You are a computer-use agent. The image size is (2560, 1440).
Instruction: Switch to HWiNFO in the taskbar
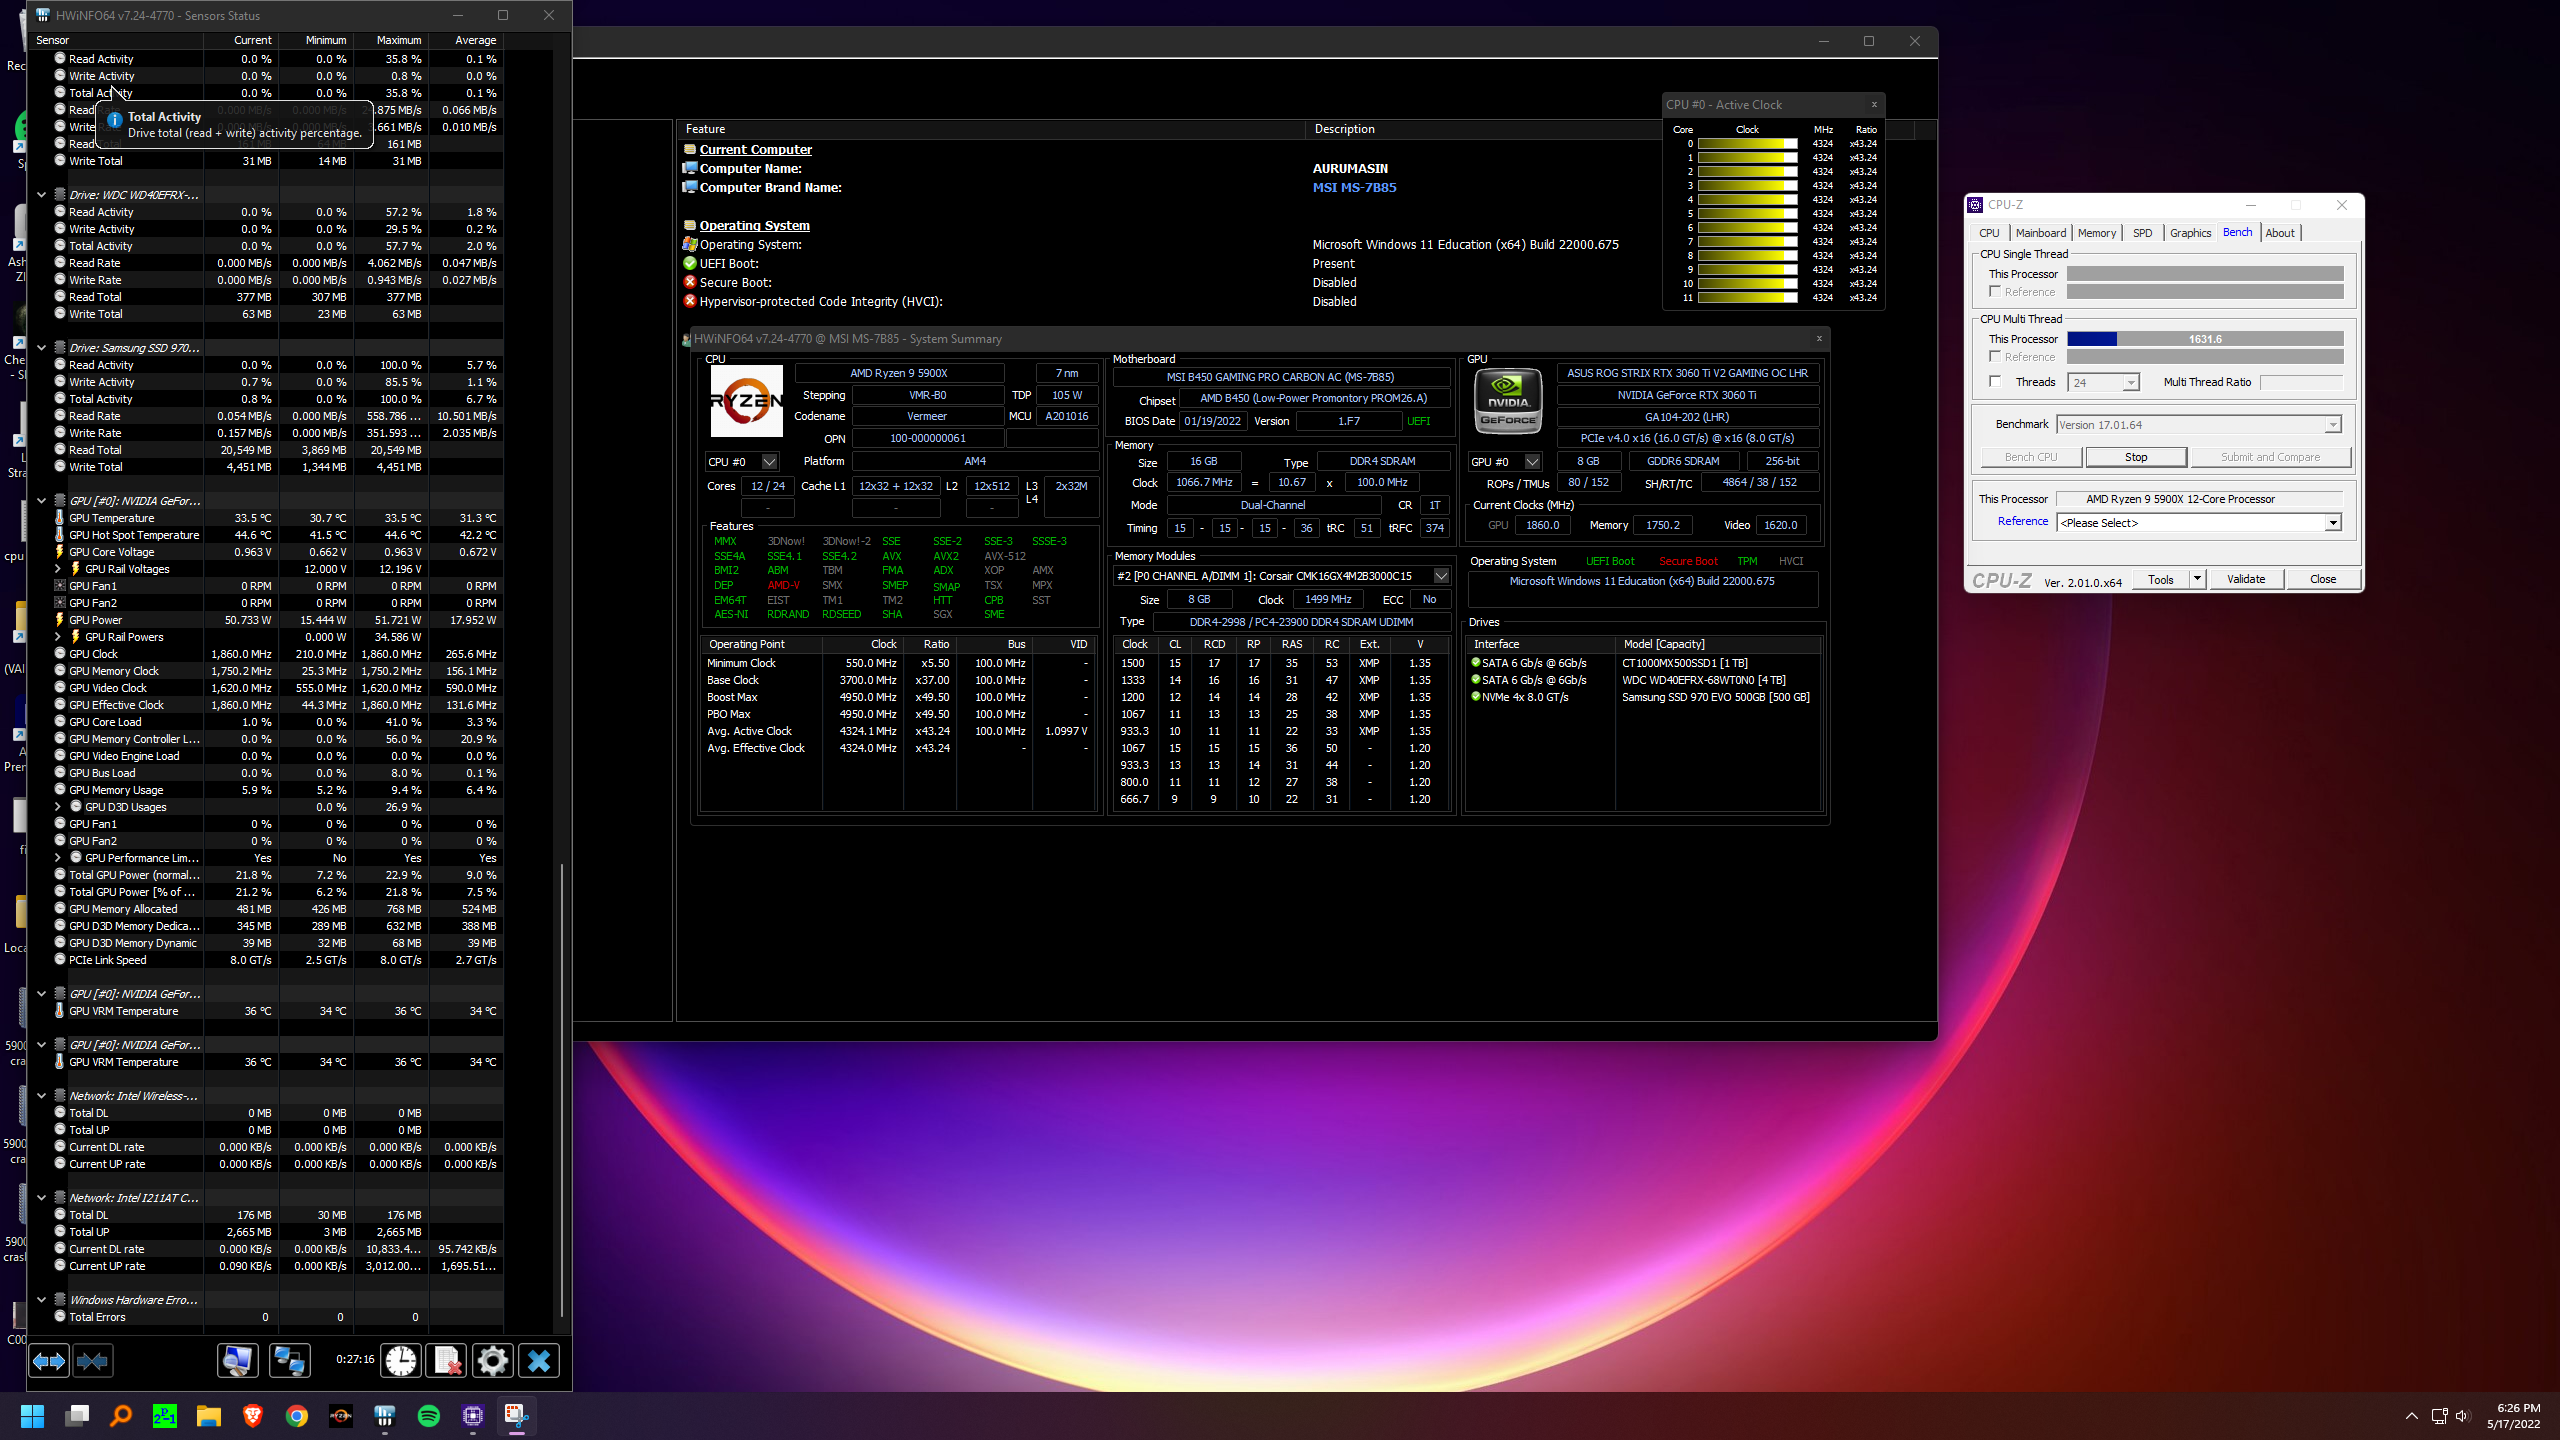pos(385,1416)
